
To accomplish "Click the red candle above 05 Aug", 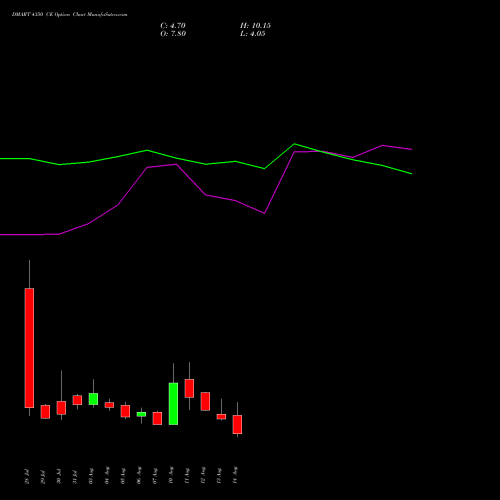I will pos(125,411).
